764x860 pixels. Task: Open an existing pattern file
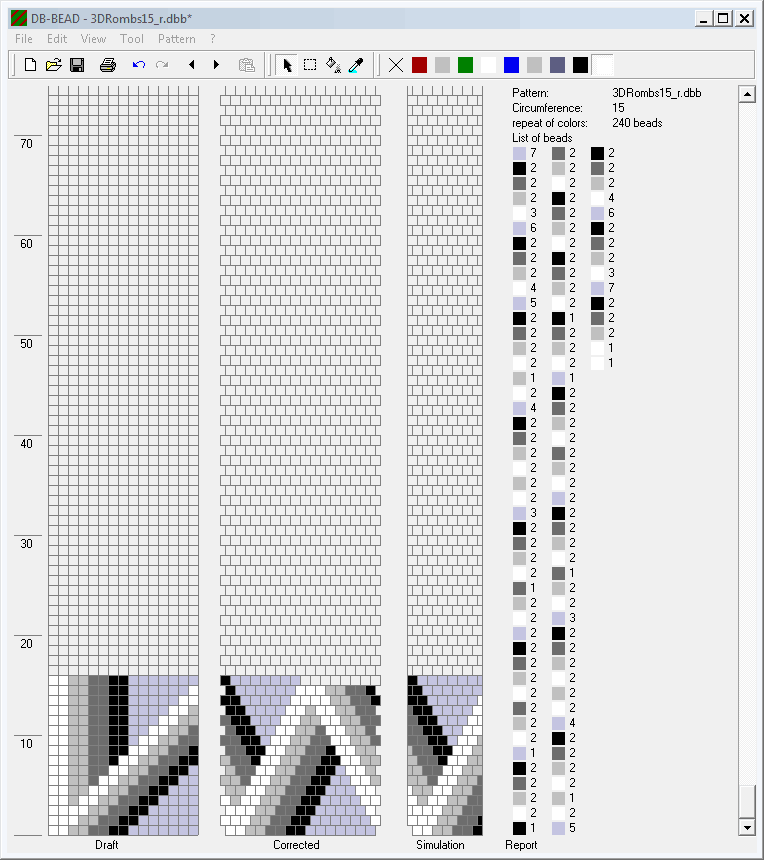(53, 65)
